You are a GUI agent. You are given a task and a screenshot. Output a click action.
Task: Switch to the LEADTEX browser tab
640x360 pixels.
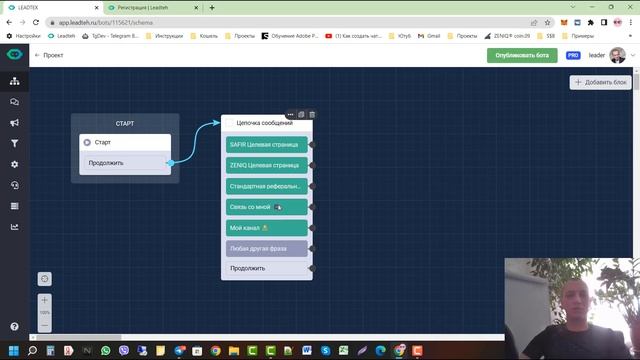point(52,7)
